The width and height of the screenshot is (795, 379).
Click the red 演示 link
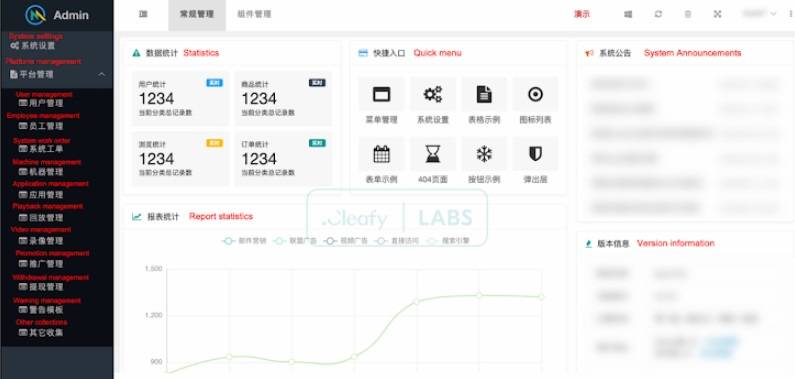(582, 14)
